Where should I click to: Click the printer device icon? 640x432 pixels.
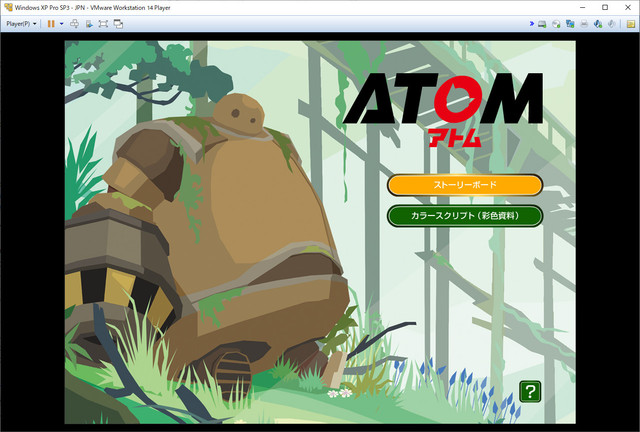tap(584, 24)
